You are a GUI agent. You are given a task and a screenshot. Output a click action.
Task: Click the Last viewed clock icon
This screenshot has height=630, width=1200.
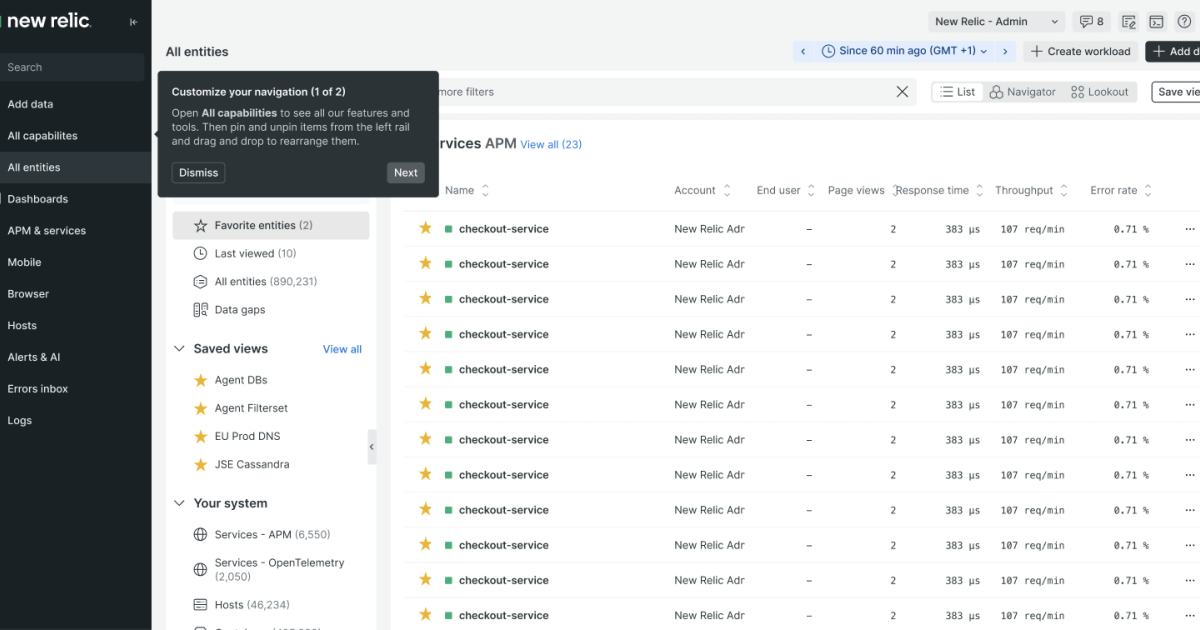(200, 253)
